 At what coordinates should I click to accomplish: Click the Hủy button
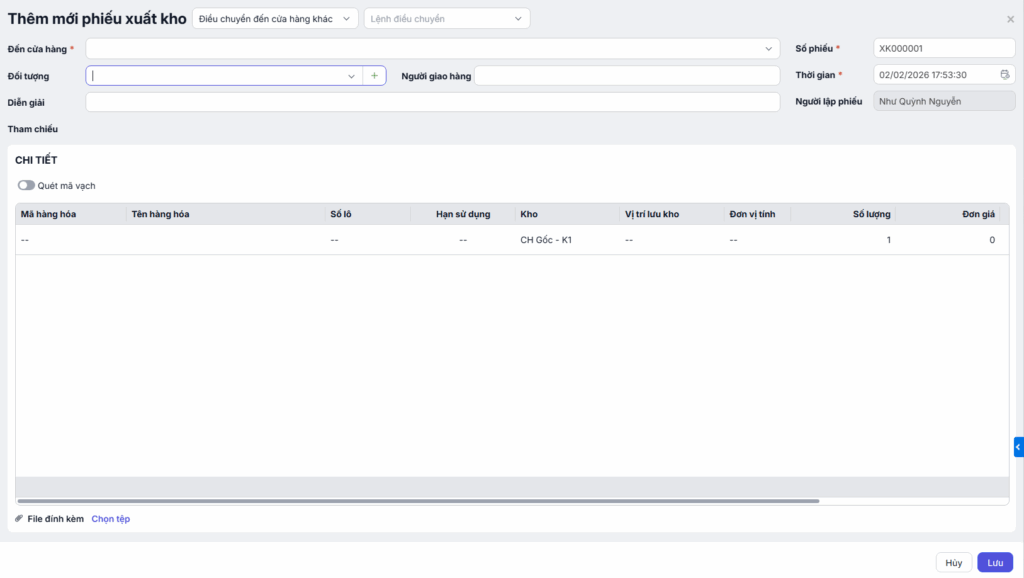click(954, 563)
